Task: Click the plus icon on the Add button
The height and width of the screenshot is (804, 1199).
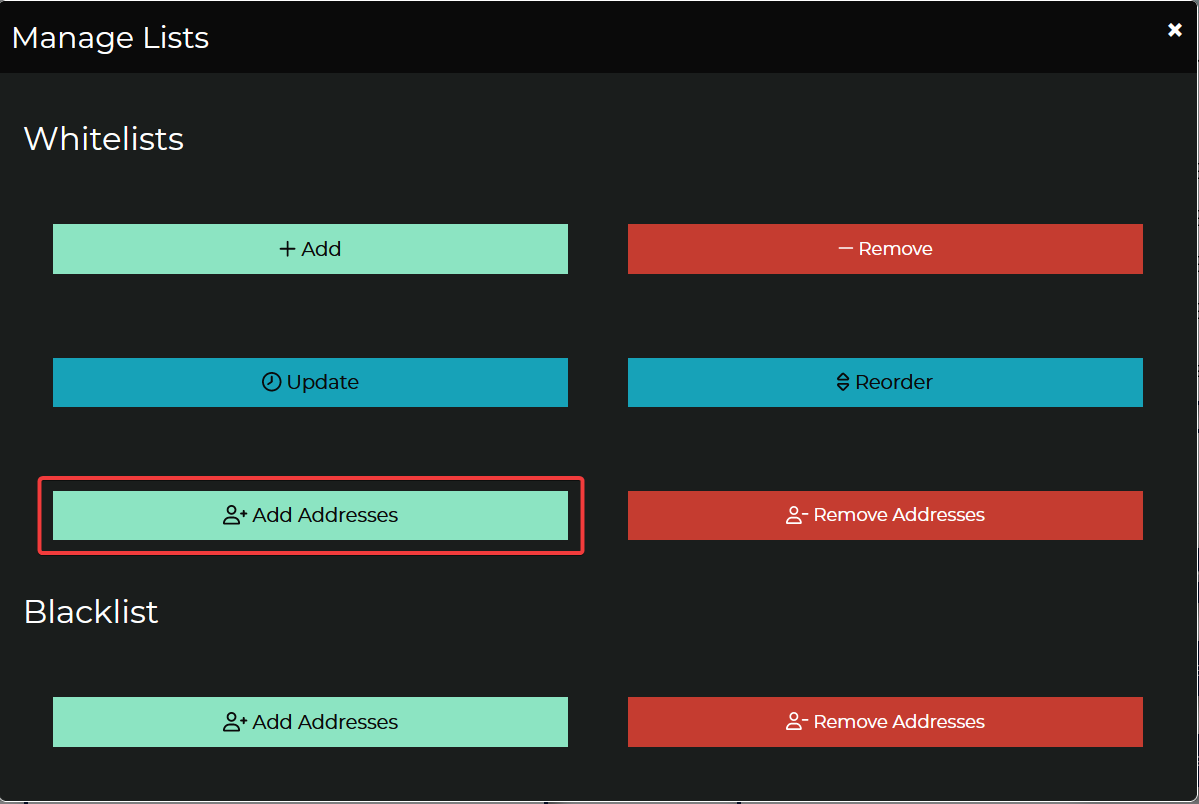Action: coord(287,249)
